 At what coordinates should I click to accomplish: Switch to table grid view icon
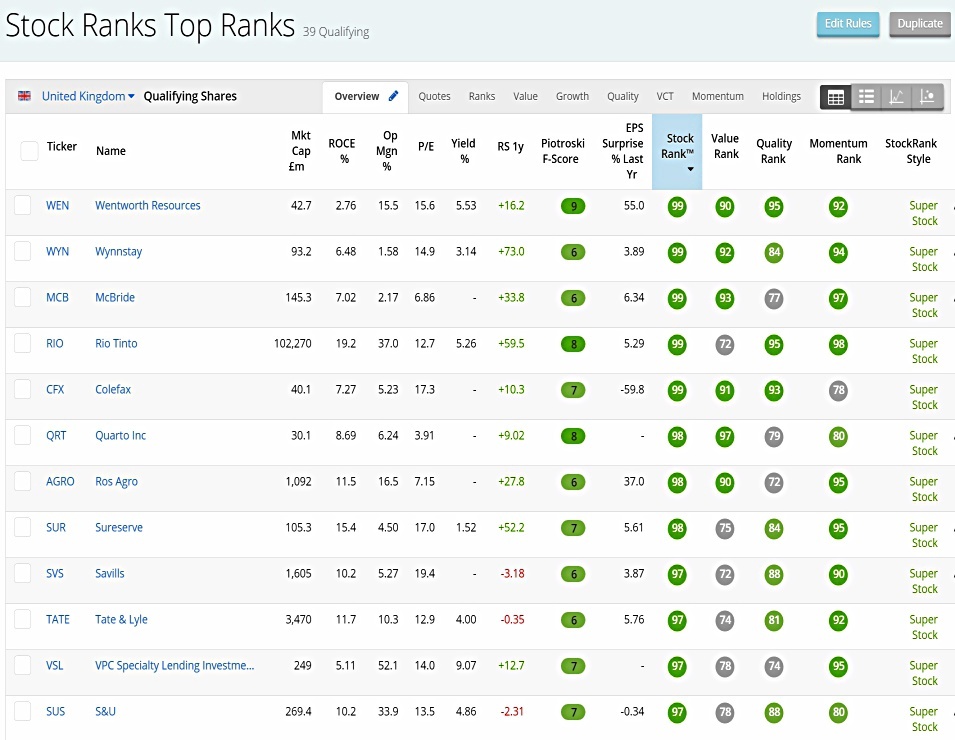836,97
